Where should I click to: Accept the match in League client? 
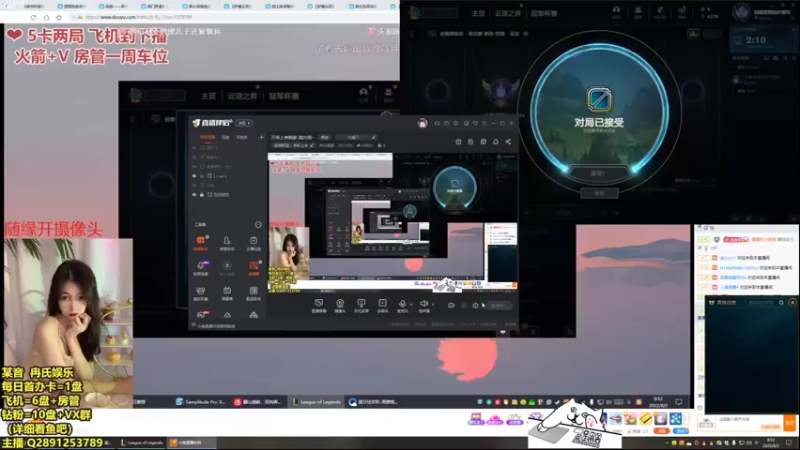pos(598,173)
